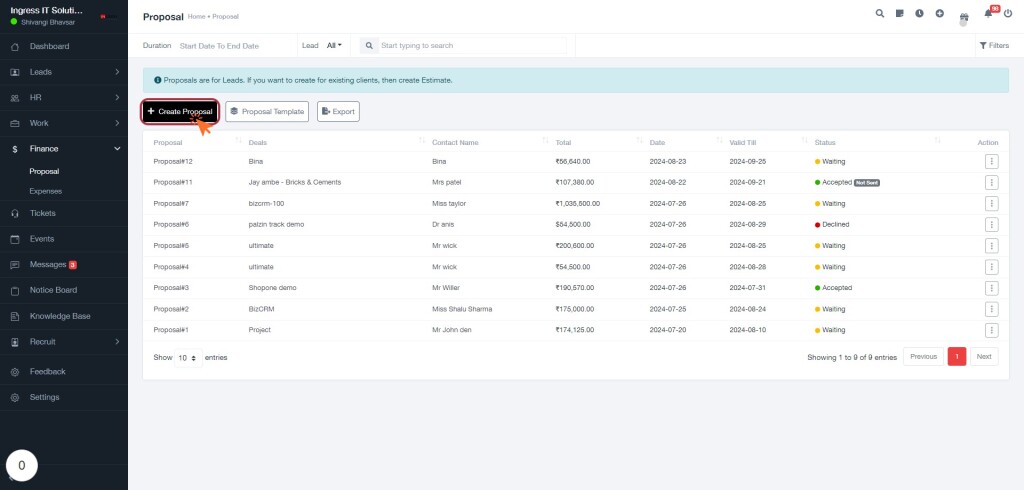This screenshot has width=1024, height=490.
Task: Expand the HR sidebar menu
Action: (x=64, y=97)
